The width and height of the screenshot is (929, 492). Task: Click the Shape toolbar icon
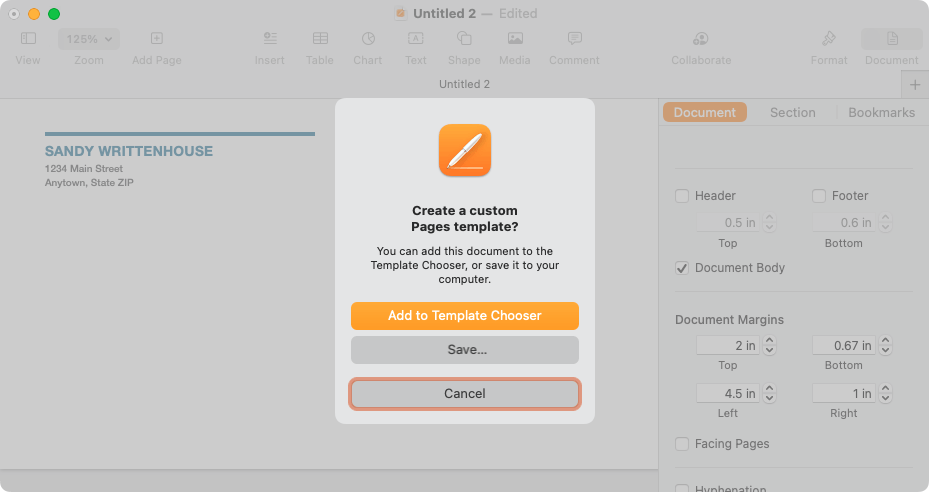click(464, 39)
